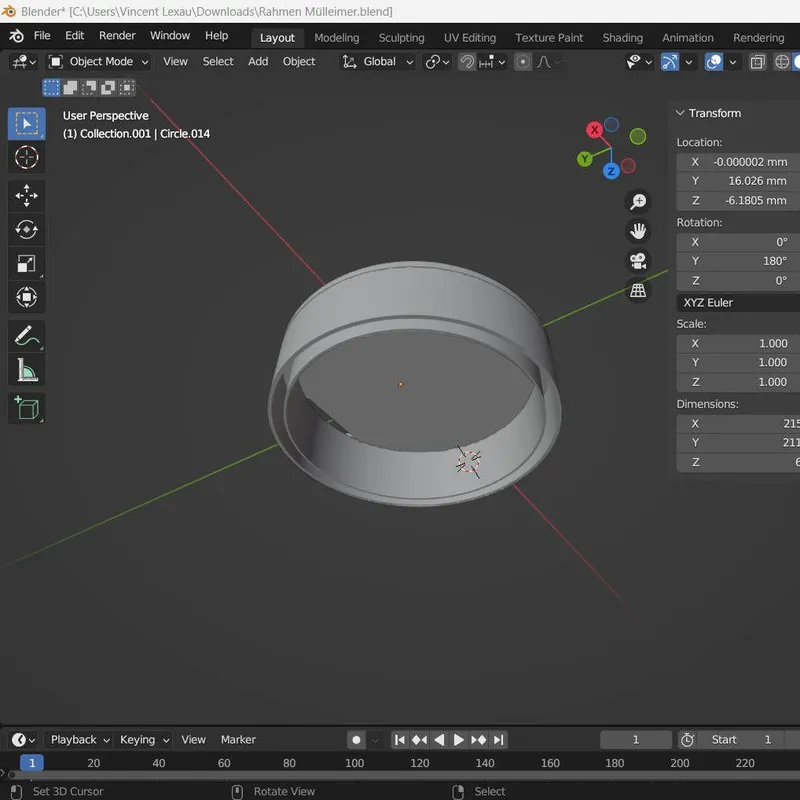Open XYZ Euler rotation mode dropdown
The height and width of the screenshot is (800, 800).
click(738, 302)
